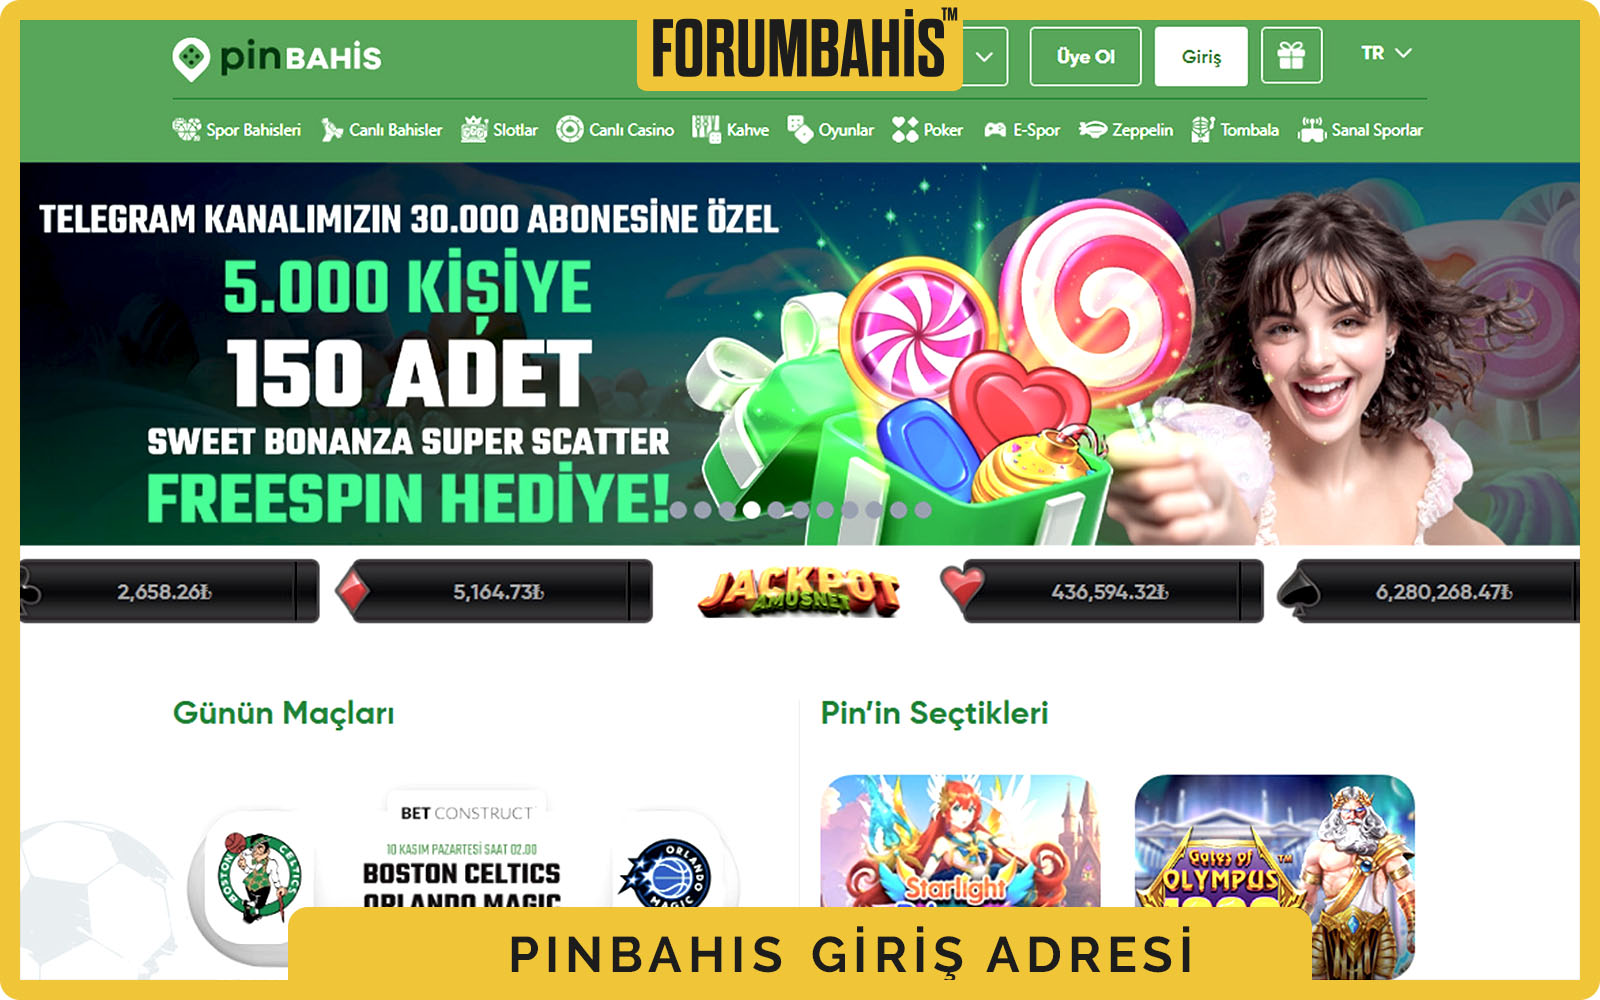Select the Canlı Casino chip icon
The image size is (1600, 1000).
click(x=570, y=129)
